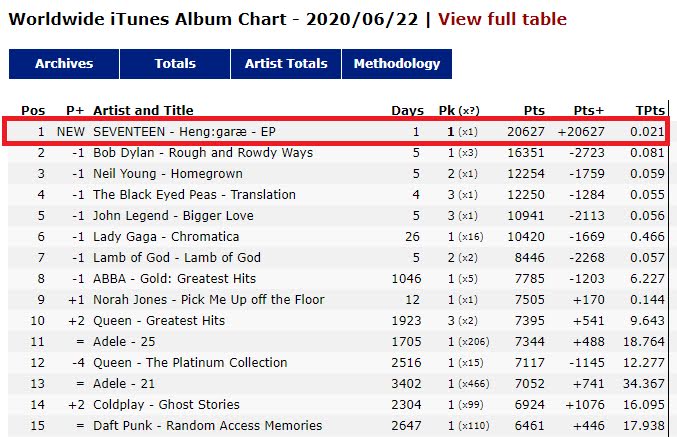The height and width of the screenshot is (437, 677).
Task: Open the Artist Totals tab
Action: [286, 64]
